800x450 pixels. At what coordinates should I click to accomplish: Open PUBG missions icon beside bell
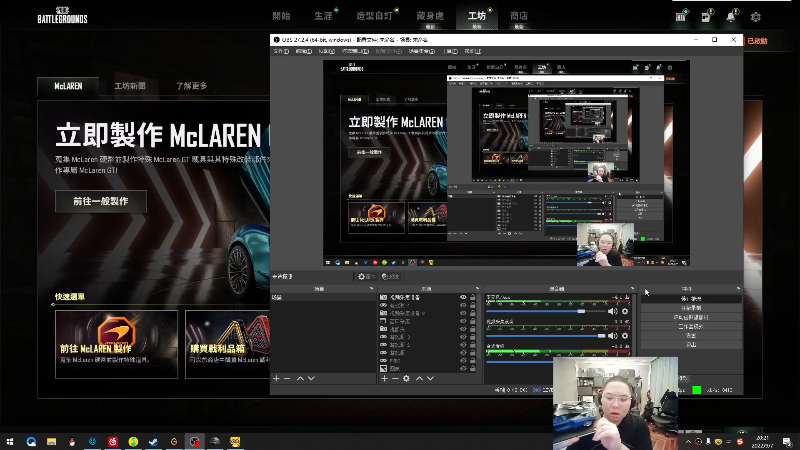(x=706, y=16)
